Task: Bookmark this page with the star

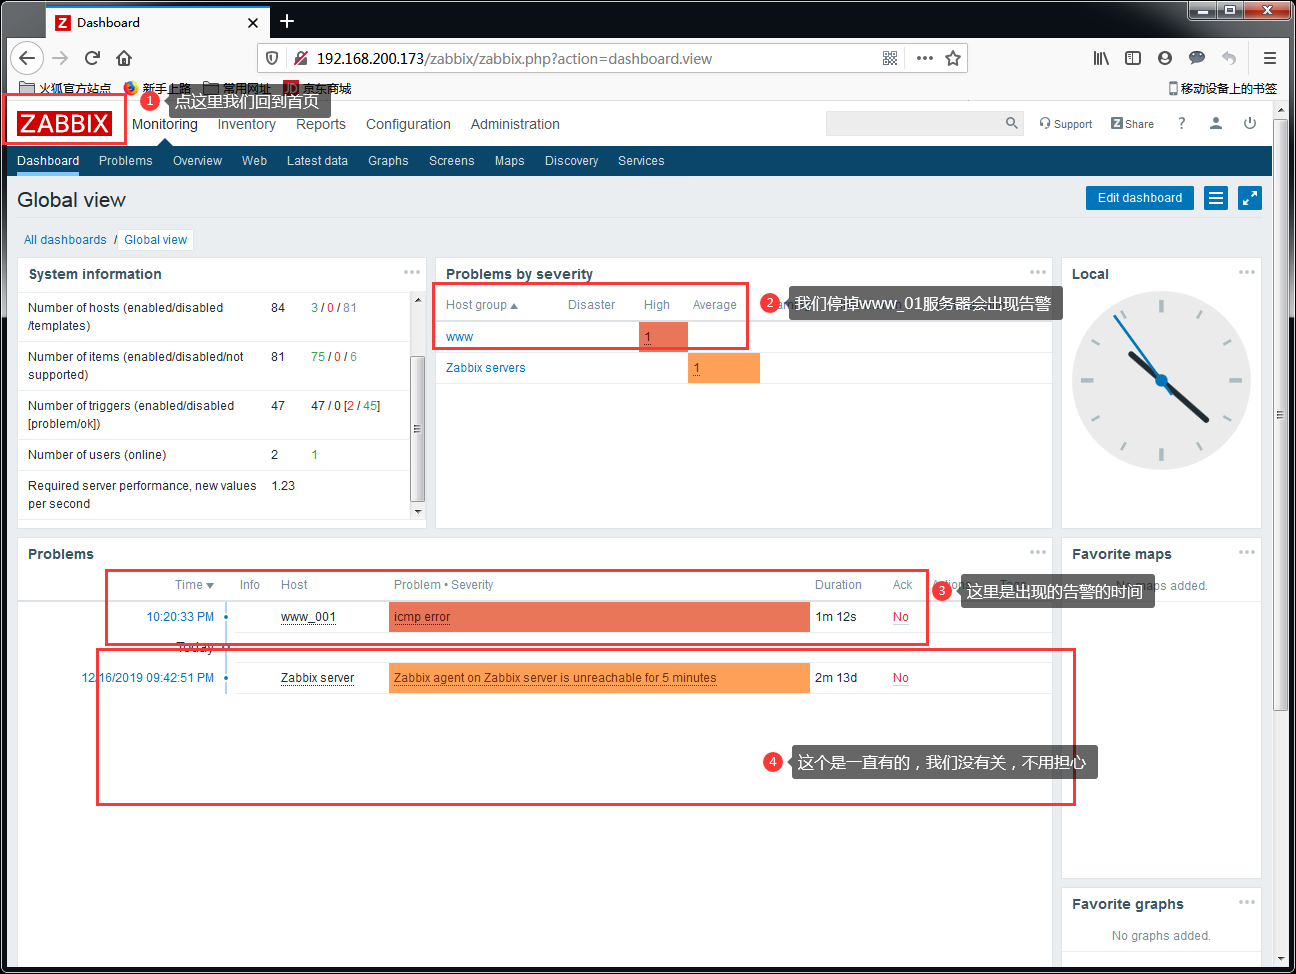Action: (x=953, y=58)
